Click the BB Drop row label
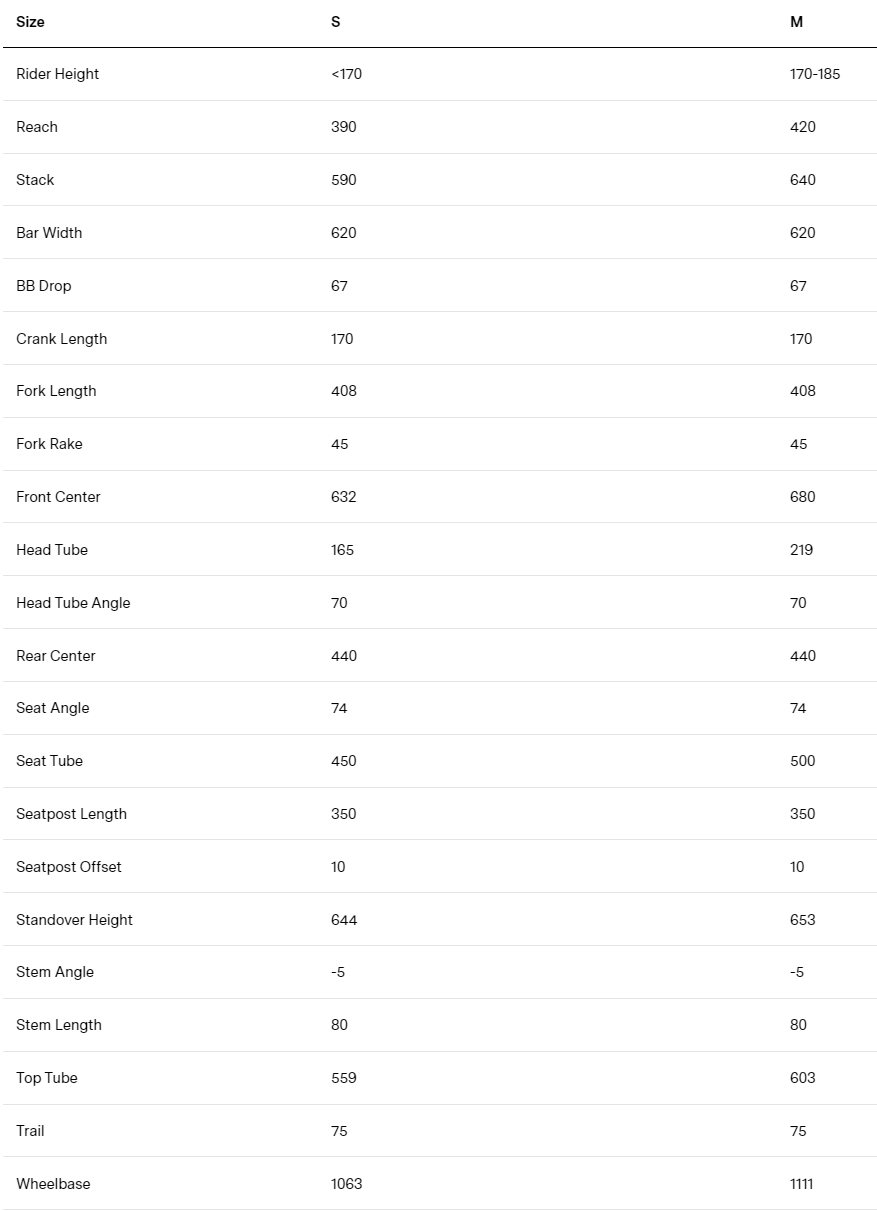The height and width of the screenshot is (1211, 877). tap(44, 286)
